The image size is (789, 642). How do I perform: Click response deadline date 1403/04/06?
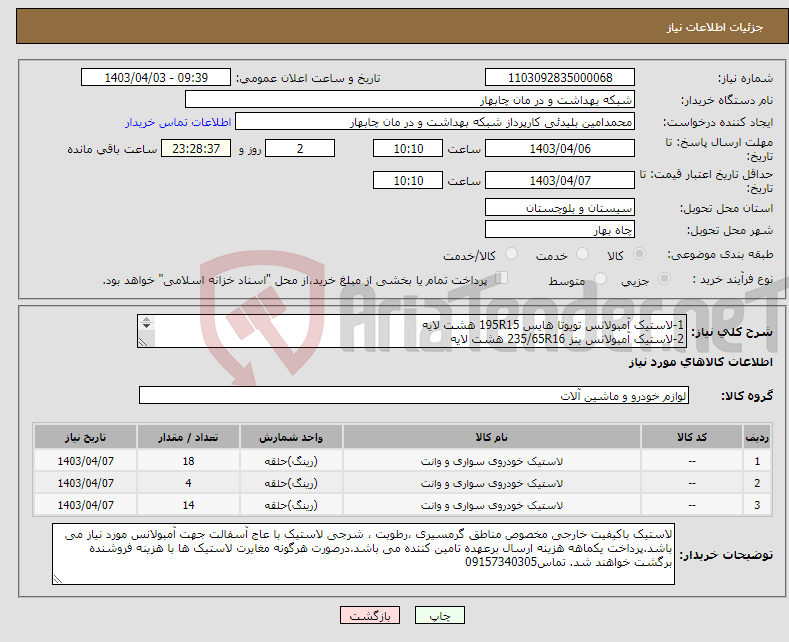(560, 148)
